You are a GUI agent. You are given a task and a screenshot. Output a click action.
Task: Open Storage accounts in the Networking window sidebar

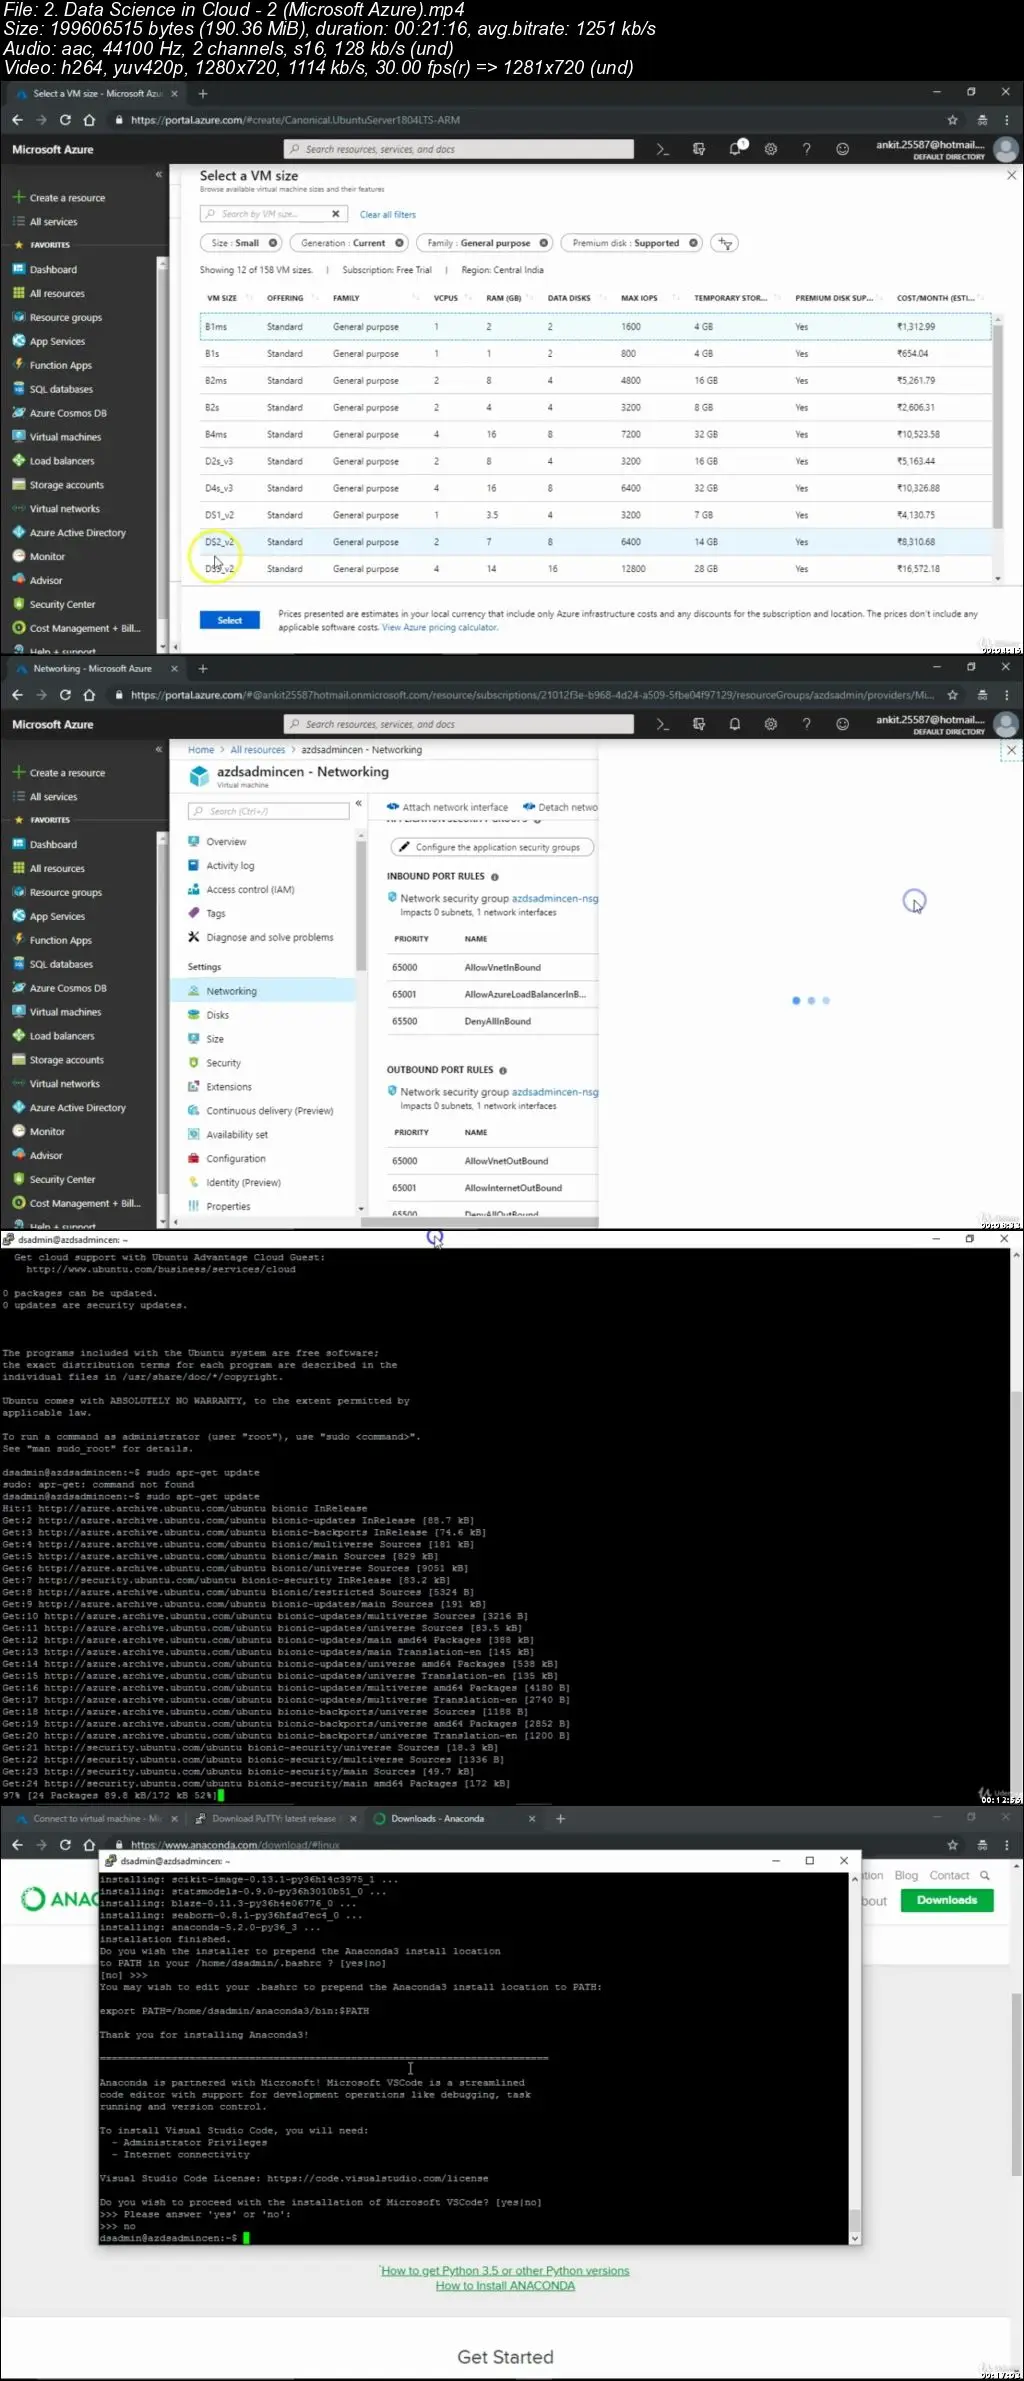[66, 1060]
